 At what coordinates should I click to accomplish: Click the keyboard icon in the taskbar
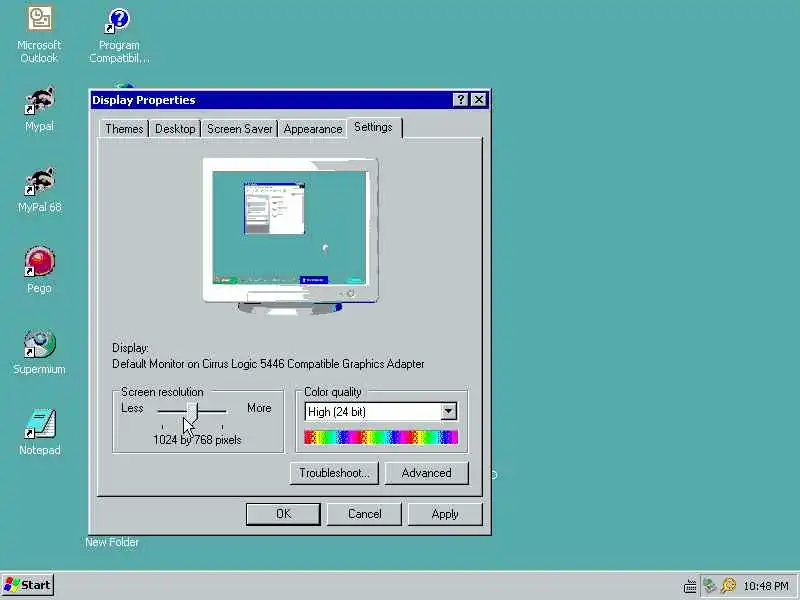[690, 586]
